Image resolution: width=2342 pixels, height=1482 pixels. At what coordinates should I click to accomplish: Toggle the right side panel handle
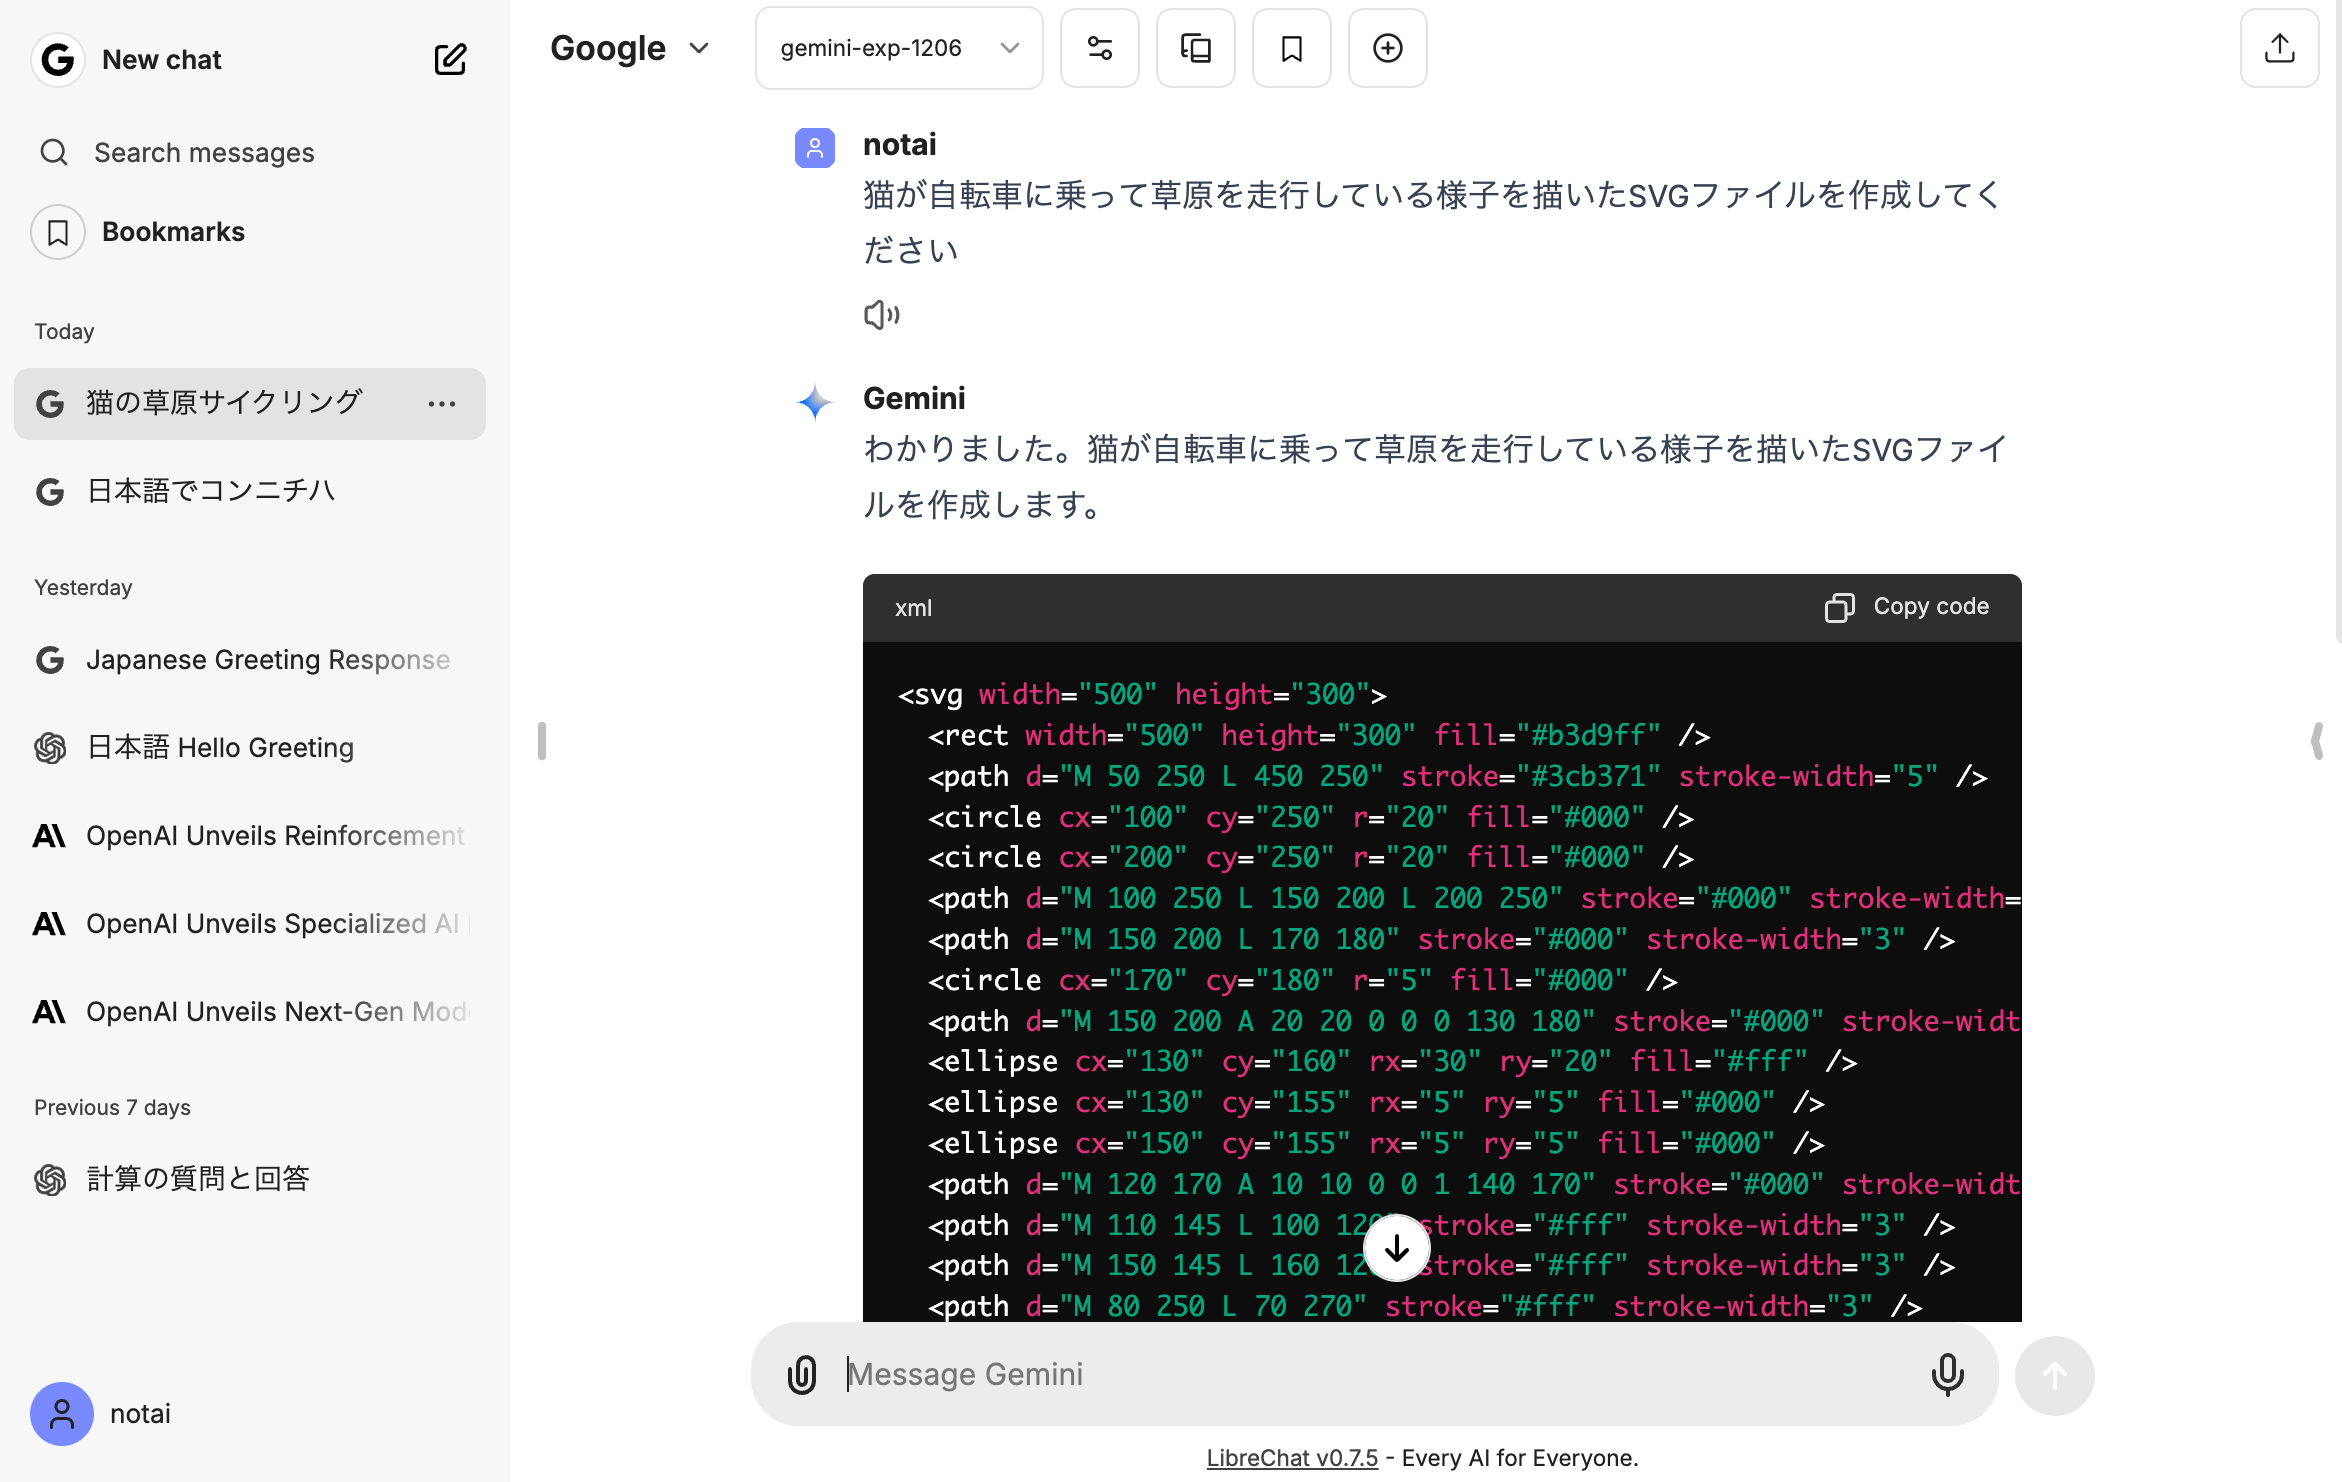click(x=2317, y=741)
